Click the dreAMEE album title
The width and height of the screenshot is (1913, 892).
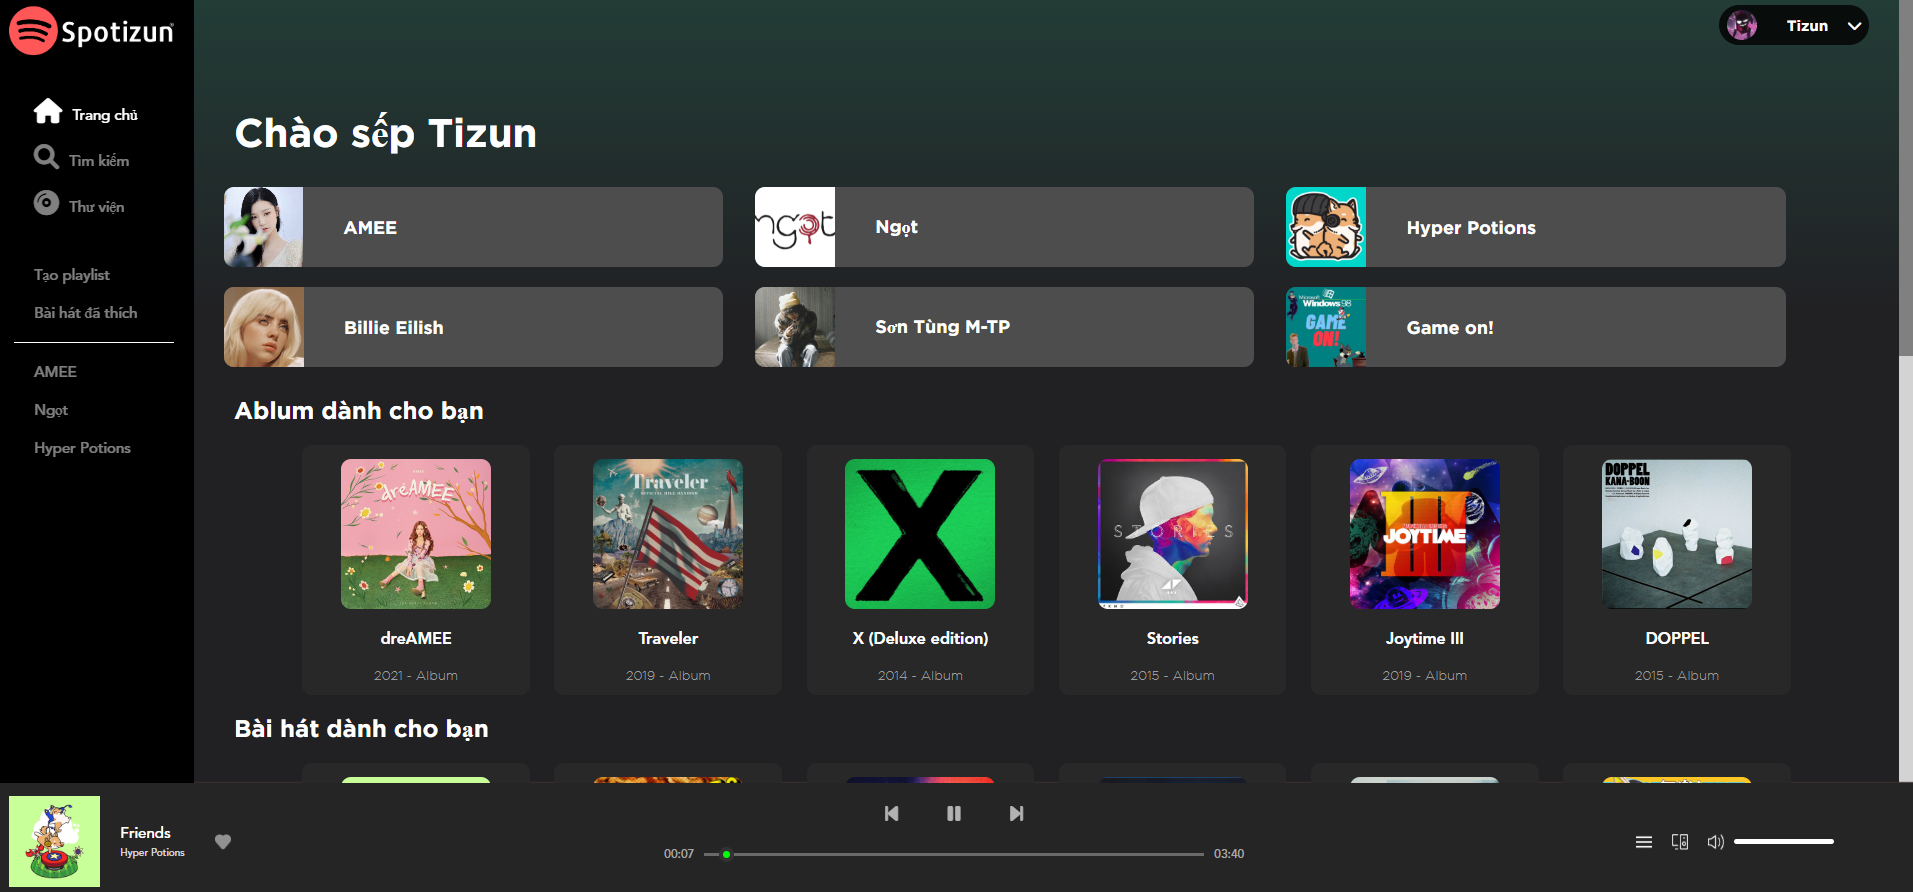[416, 638]
